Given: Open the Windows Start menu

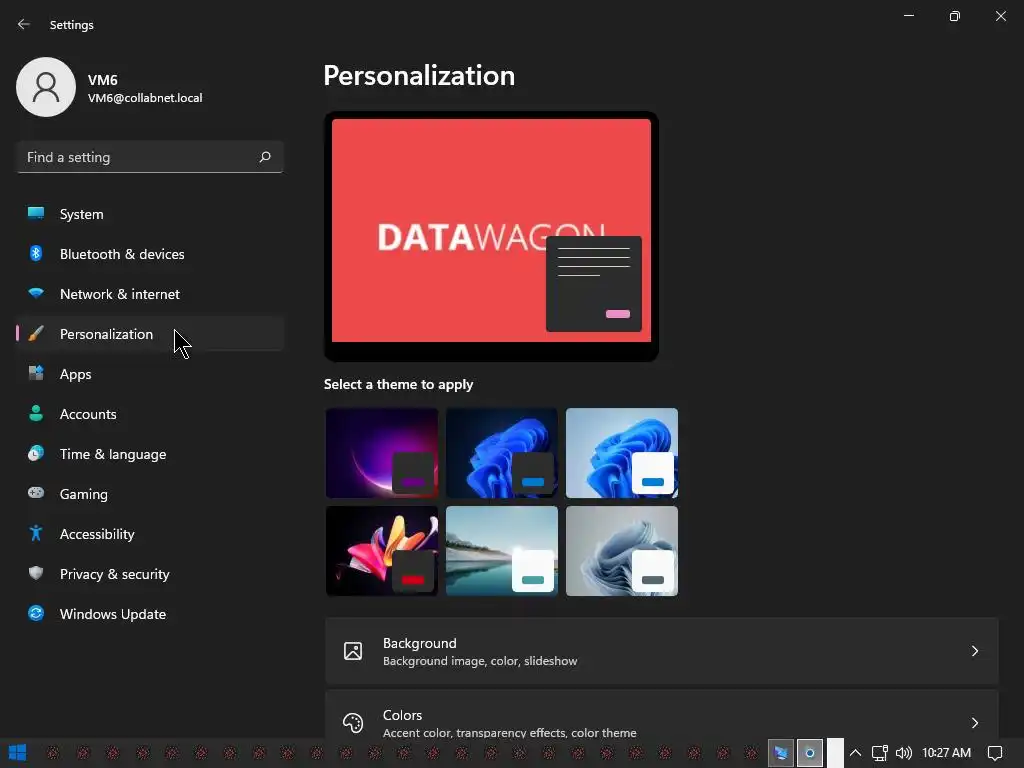Looking at the screenshot, I should (x=18, y=753).
